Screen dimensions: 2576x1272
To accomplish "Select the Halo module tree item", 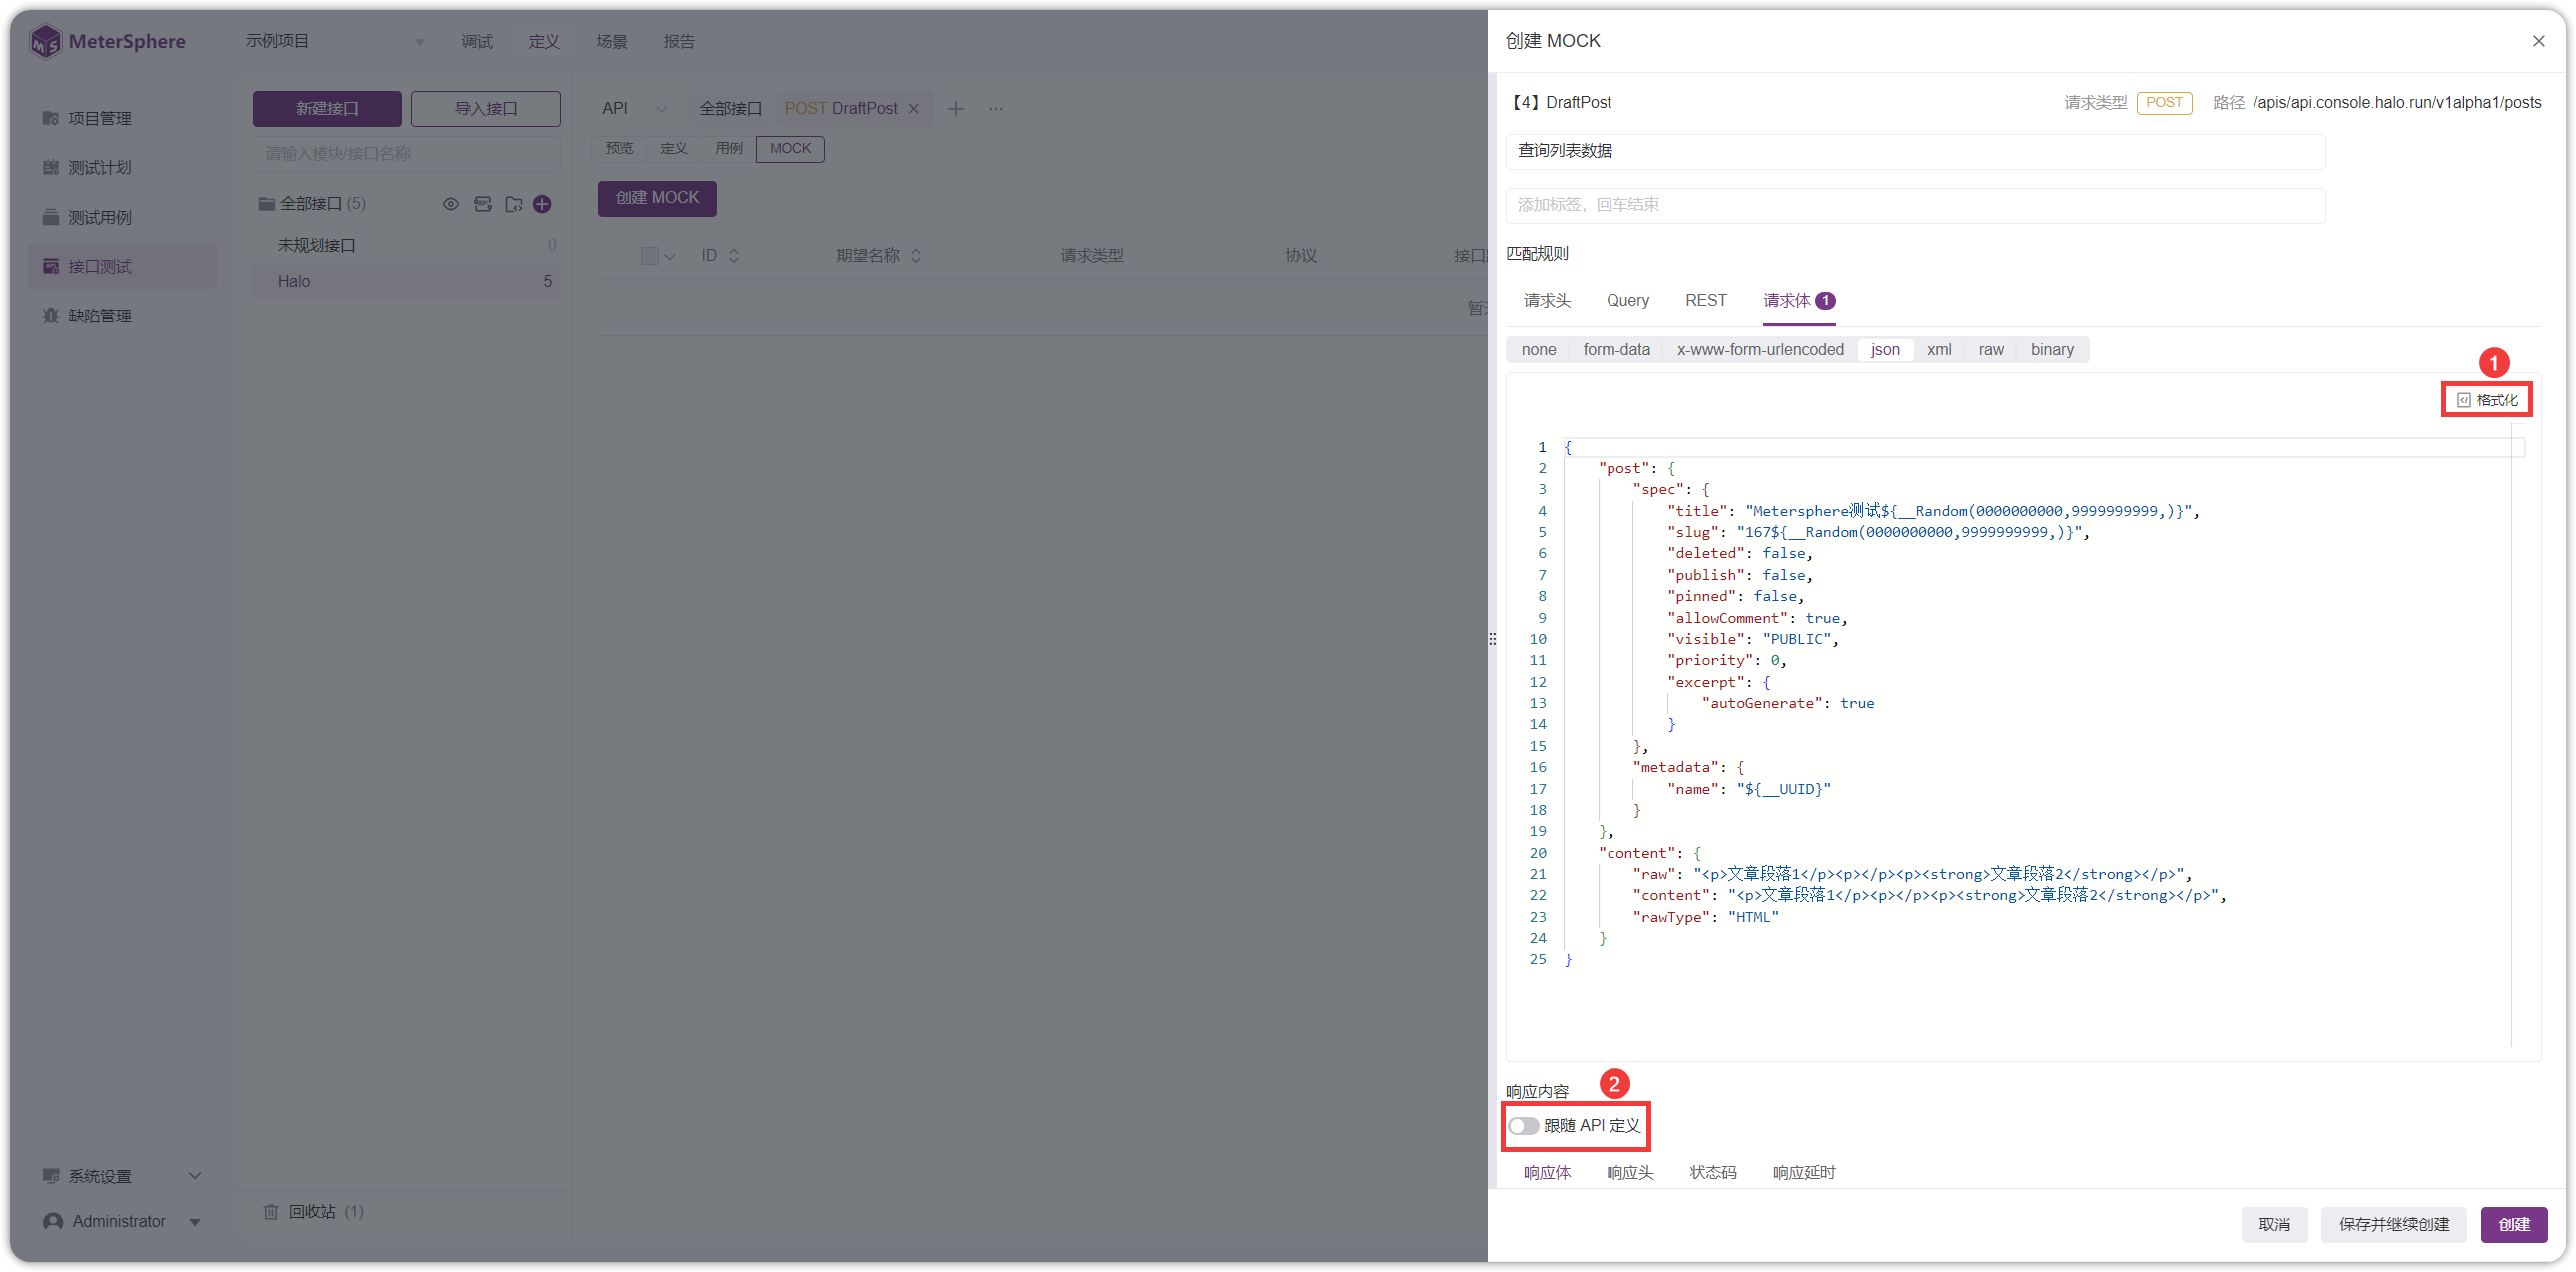I will (x=406, y=281).
